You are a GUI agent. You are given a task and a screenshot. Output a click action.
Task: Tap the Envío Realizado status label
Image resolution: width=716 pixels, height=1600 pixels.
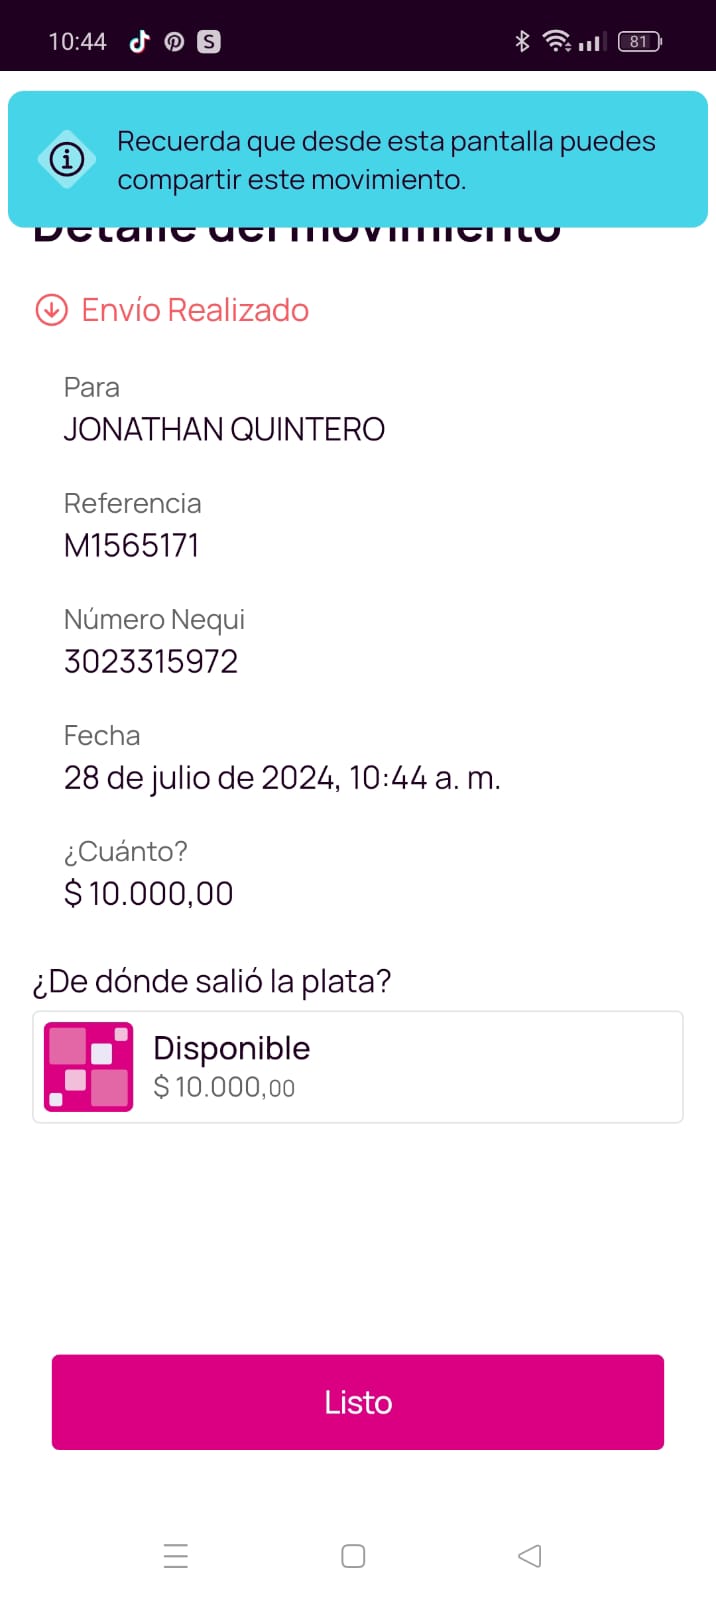[195, 310]
